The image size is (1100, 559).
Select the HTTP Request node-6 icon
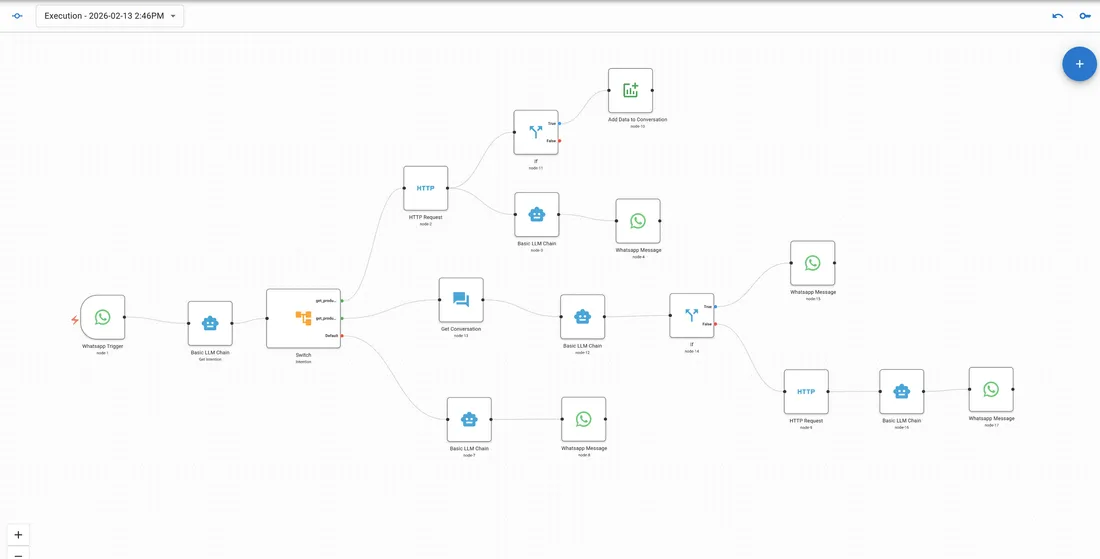click(806, 391)
